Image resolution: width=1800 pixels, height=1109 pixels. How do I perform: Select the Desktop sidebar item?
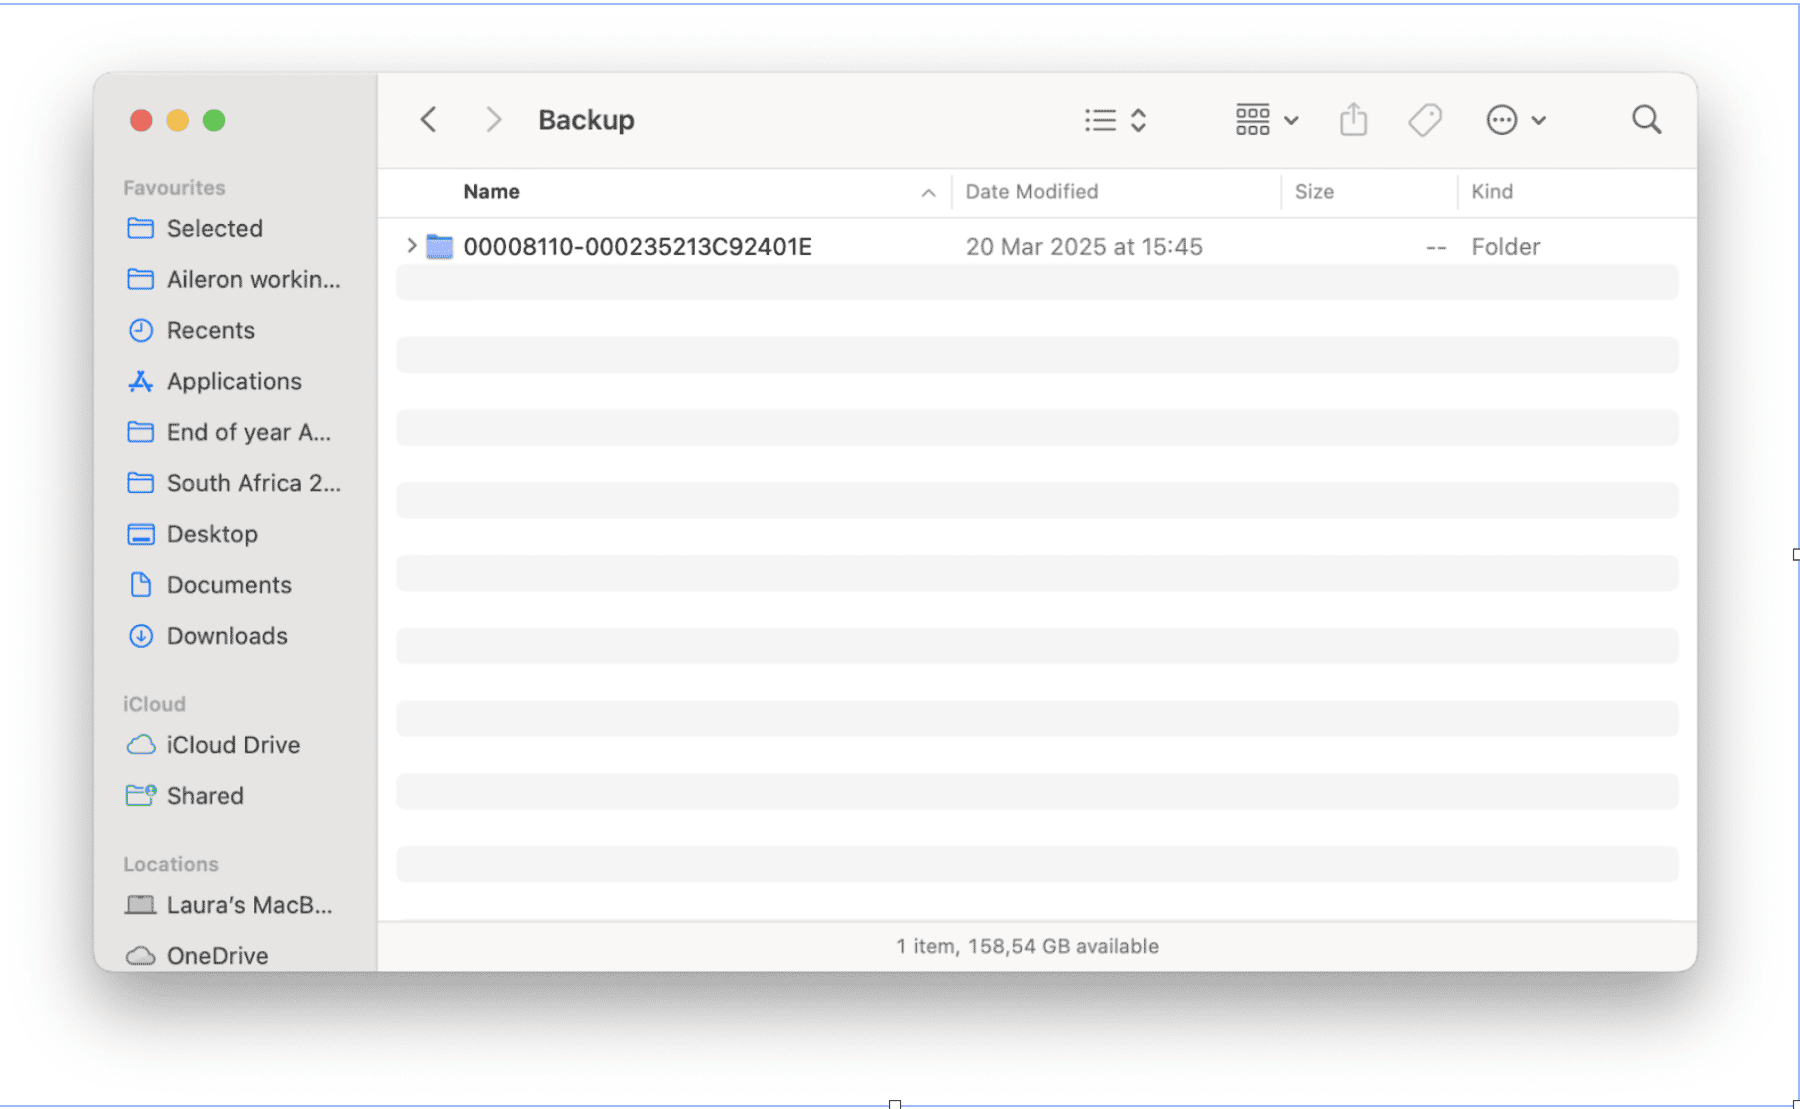click(x=212, y=534)
